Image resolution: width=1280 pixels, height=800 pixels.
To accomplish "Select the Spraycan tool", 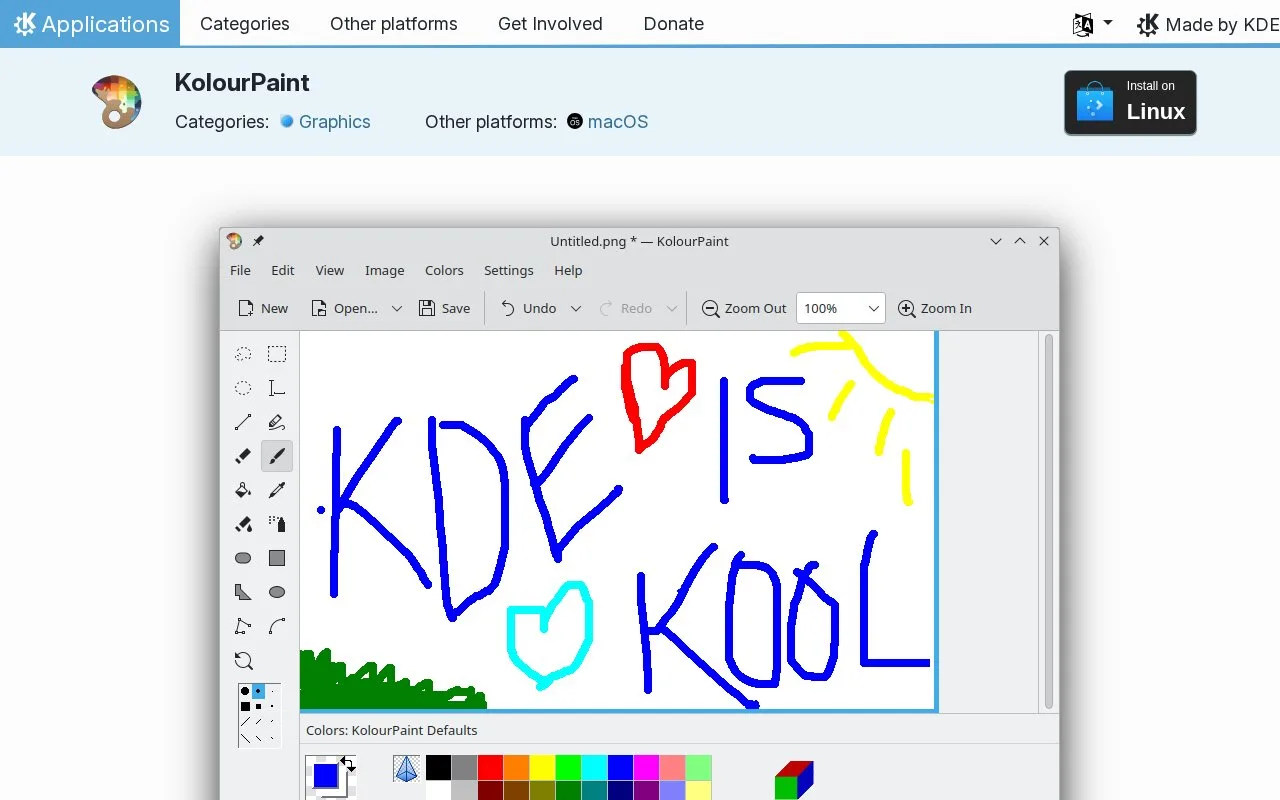I will [x=277, y=524].
